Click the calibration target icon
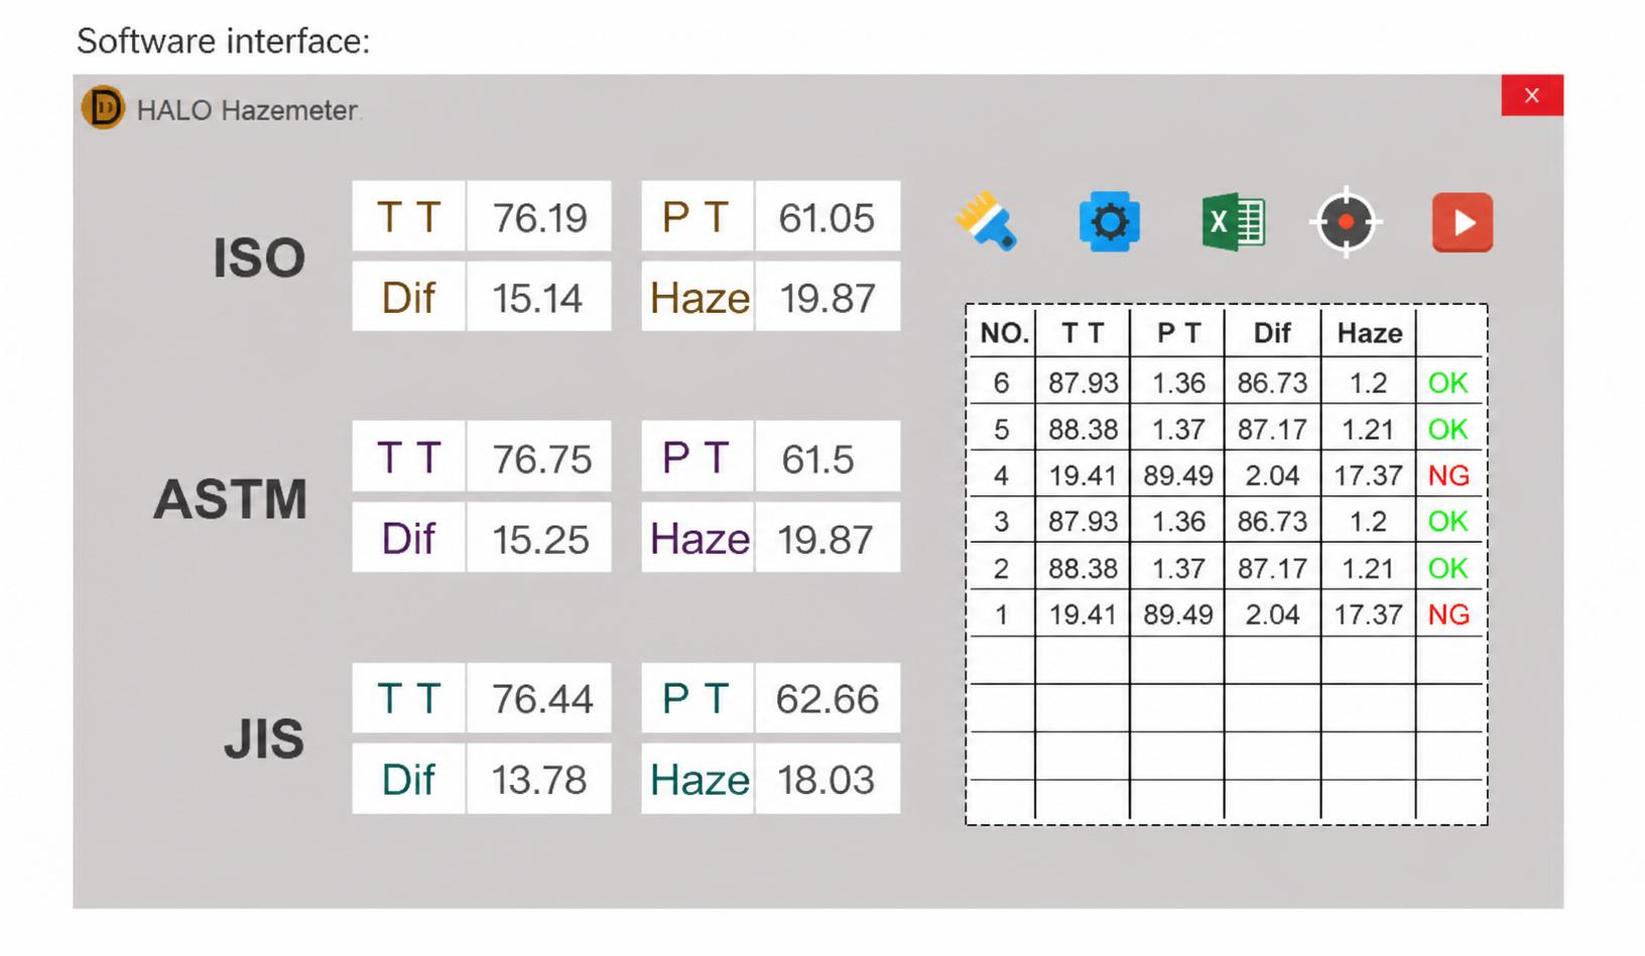The image size is (1645, 956). click(1346, 221)
